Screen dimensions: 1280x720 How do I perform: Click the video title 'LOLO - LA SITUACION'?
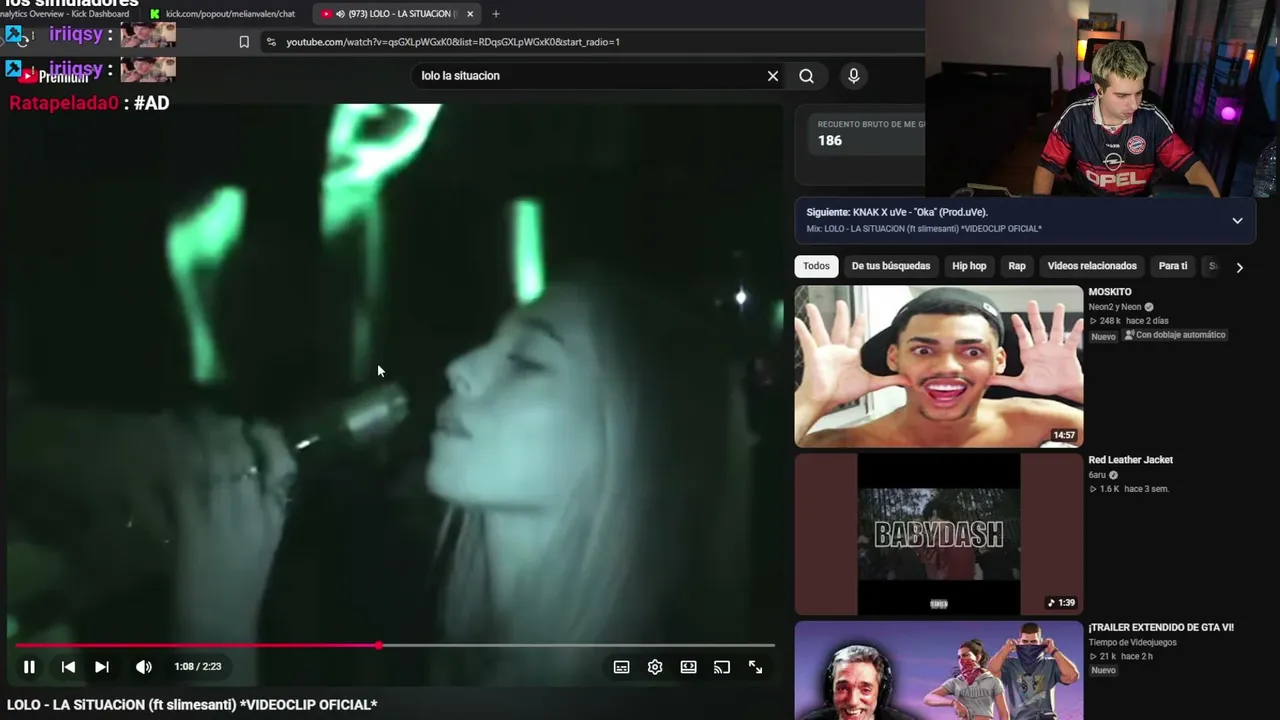pos(192,705)
